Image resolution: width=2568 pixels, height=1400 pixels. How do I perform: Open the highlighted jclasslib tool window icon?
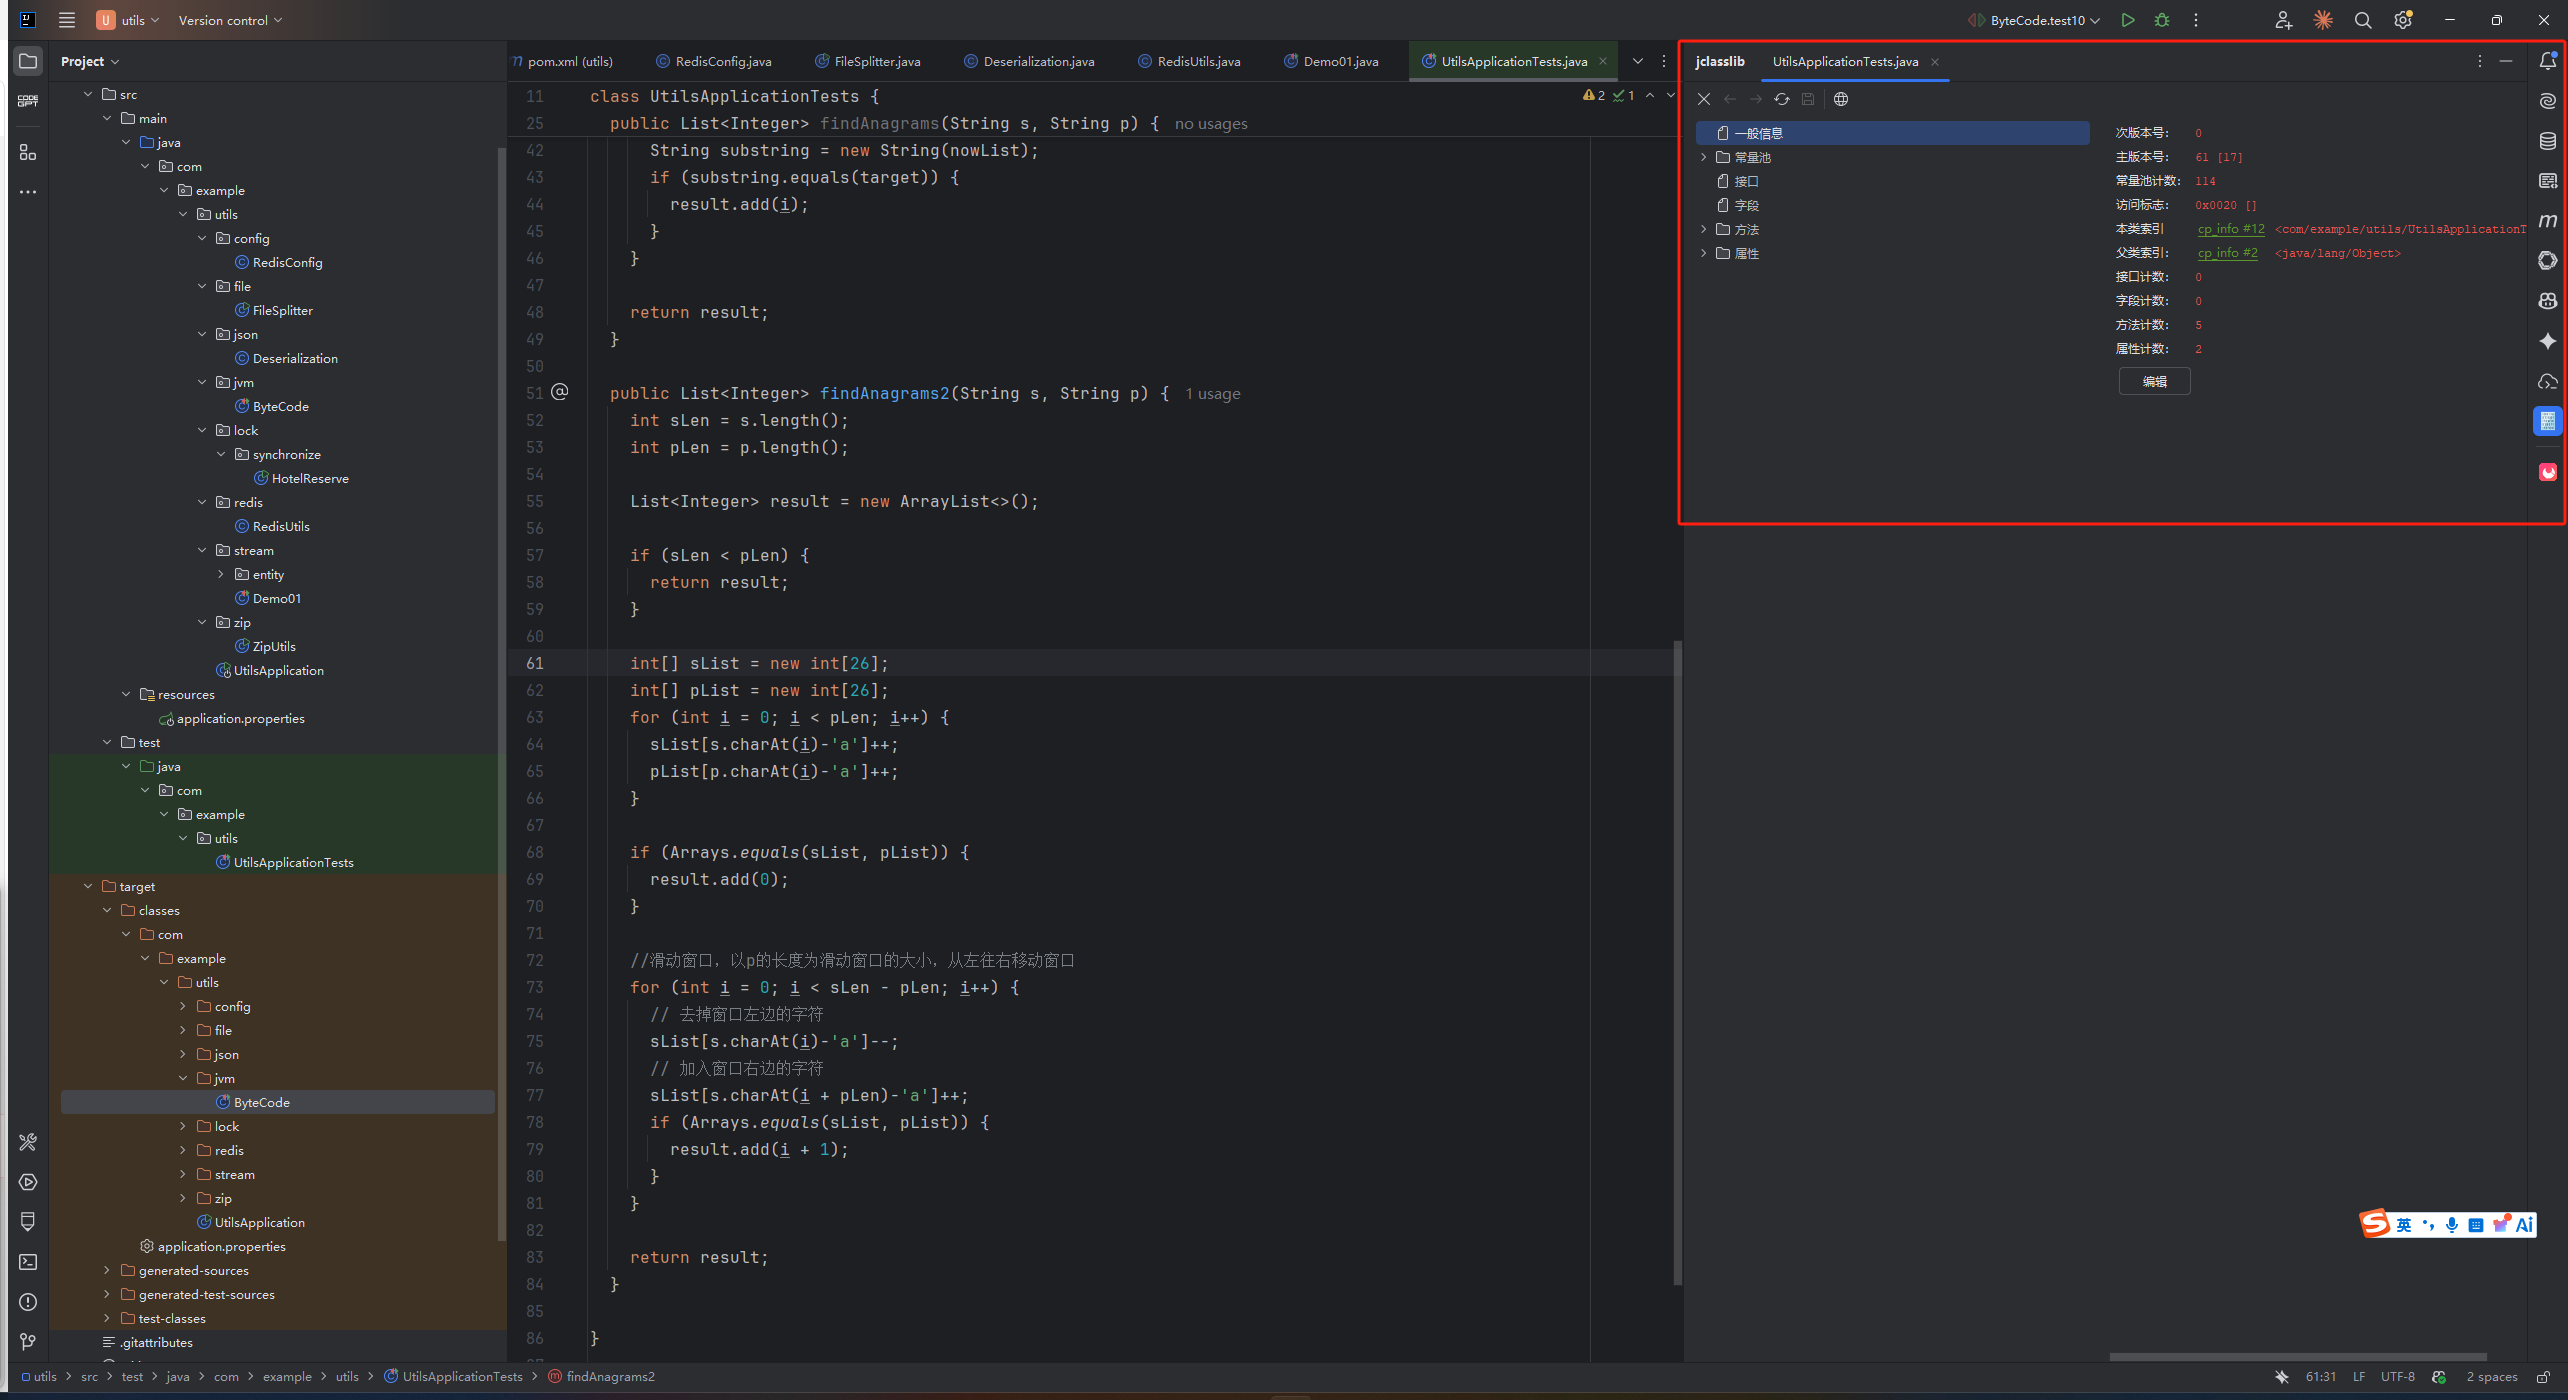point(2548,421)
